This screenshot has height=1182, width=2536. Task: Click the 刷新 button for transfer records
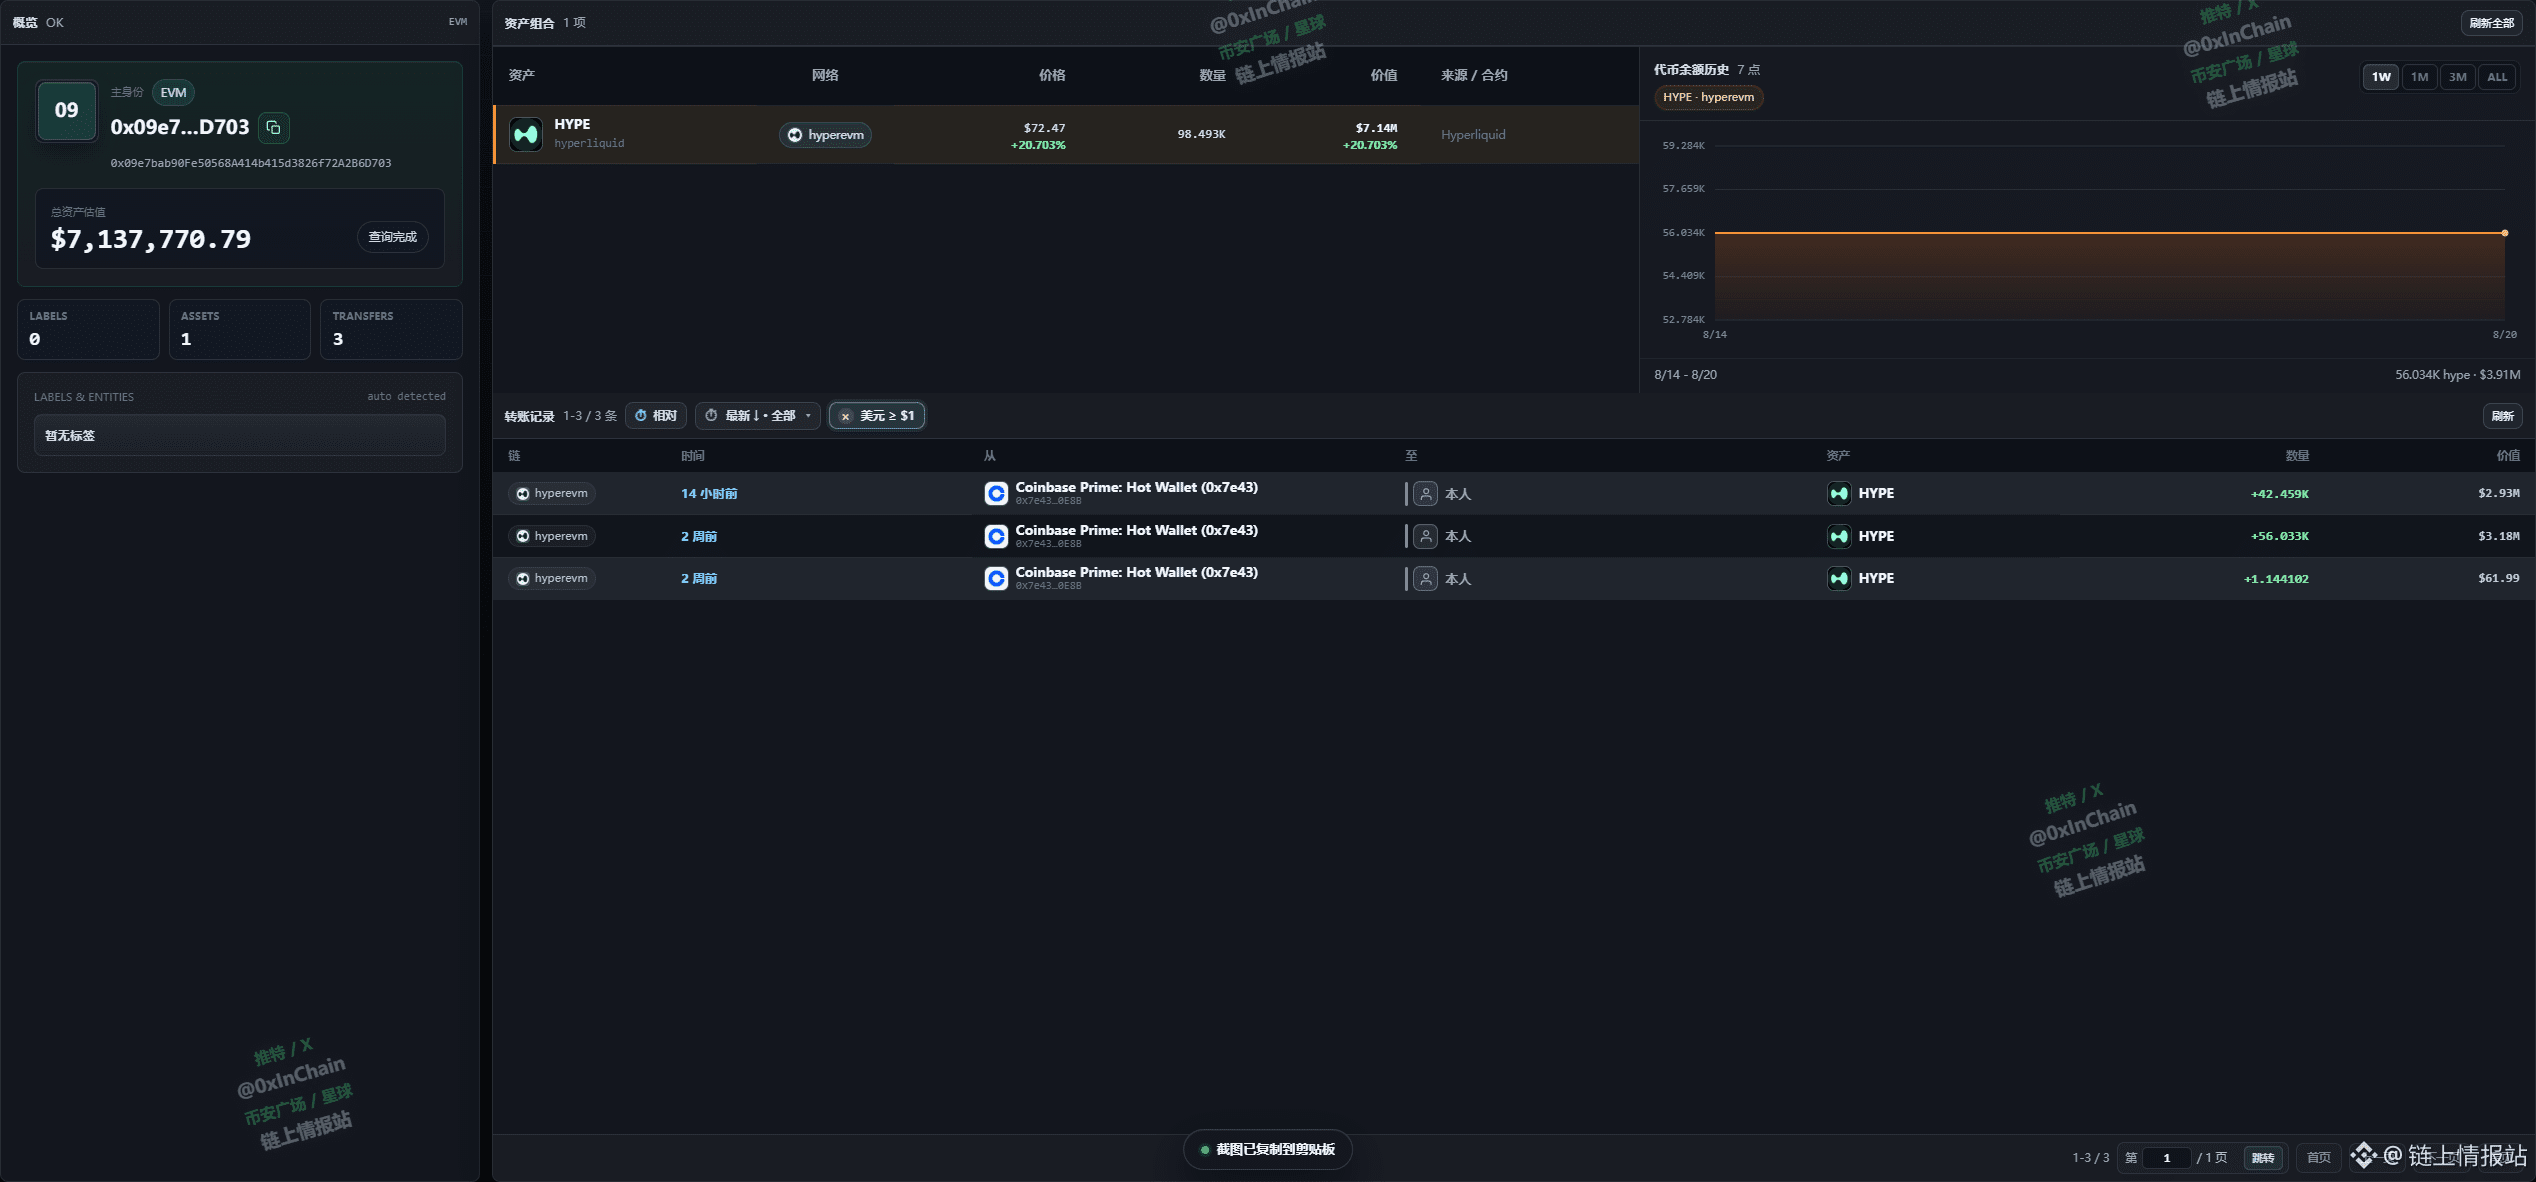coord(2502,416)
